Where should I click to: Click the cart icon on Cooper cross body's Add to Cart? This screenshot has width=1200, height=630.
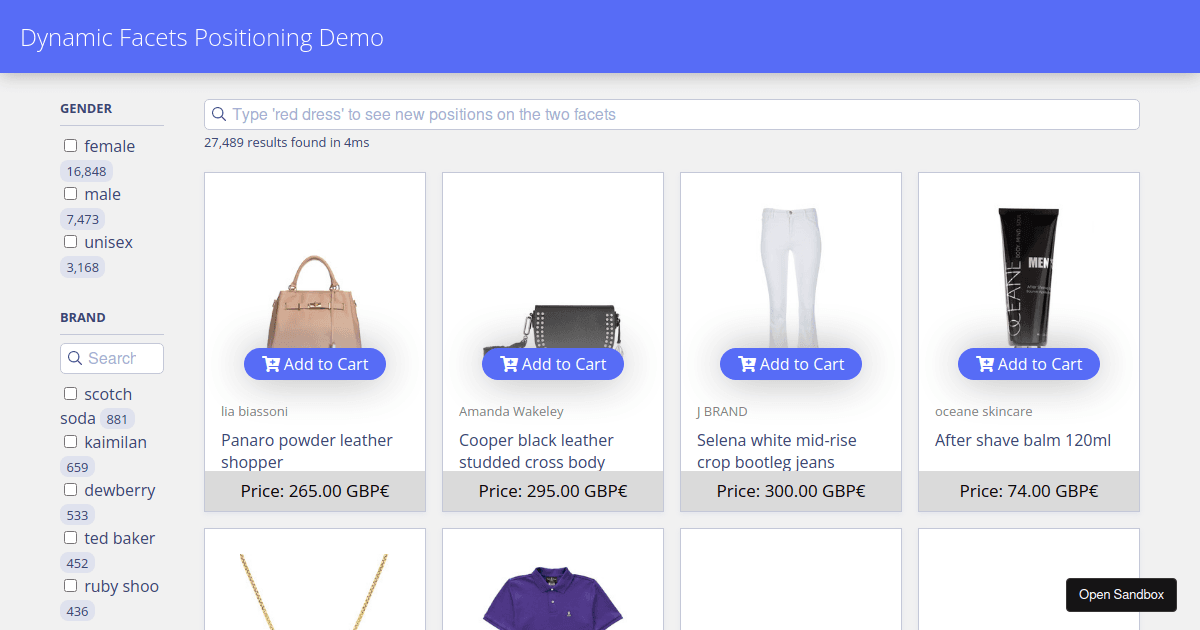coord(509,364)
